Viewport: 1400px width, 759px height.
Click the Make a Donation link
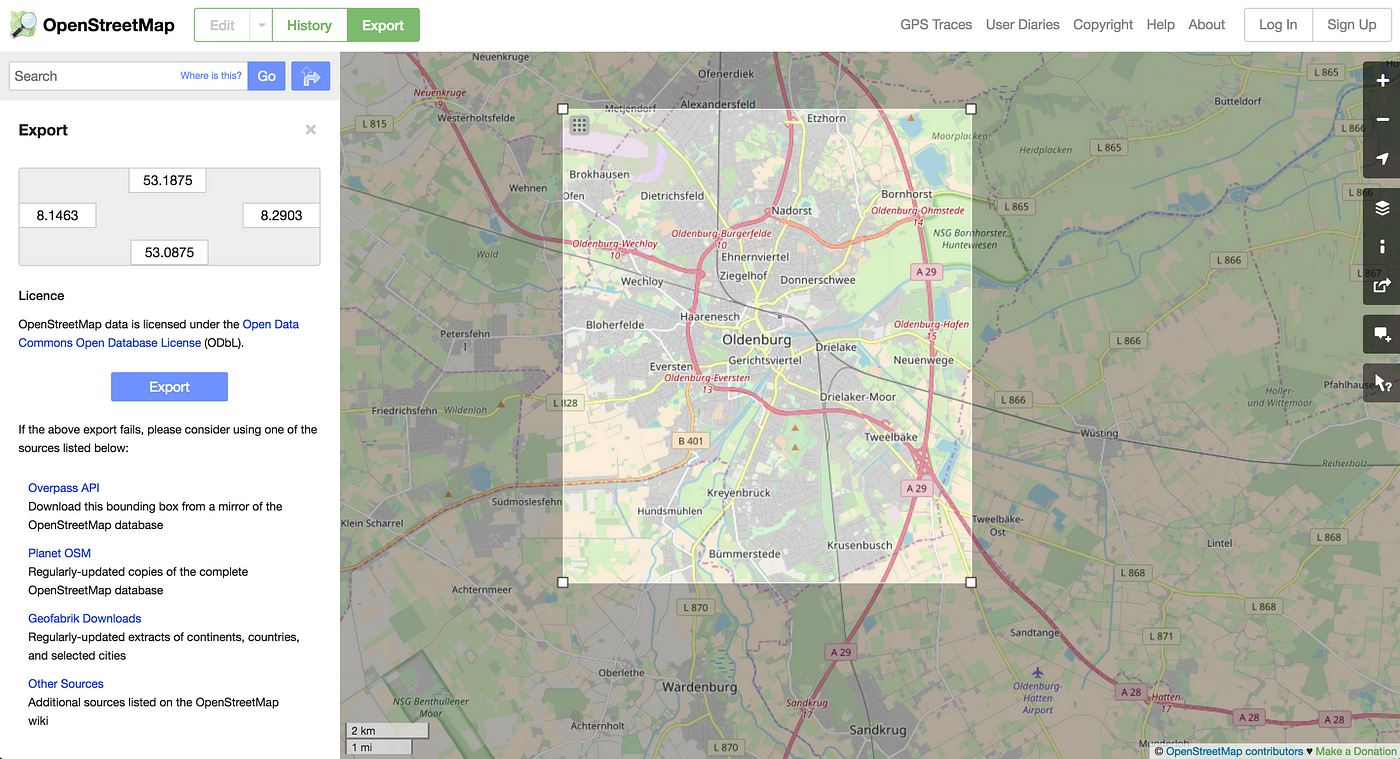(1356, 751)
